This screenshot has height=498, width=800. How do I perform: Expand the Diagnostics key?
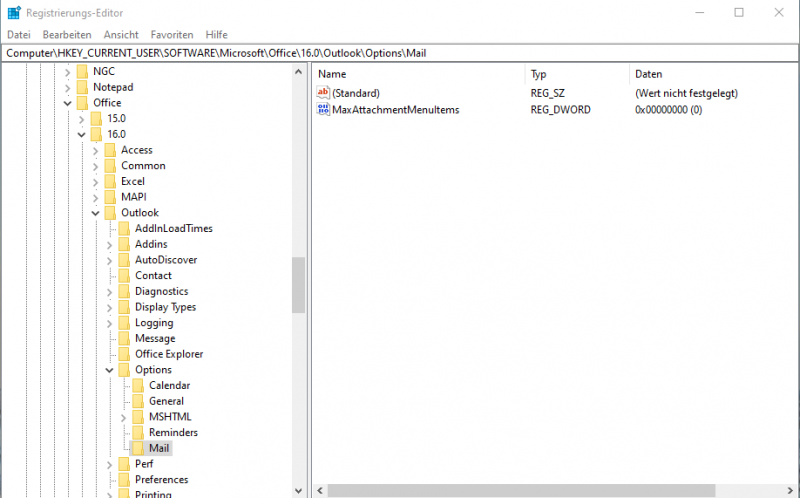tap(109, 292)
